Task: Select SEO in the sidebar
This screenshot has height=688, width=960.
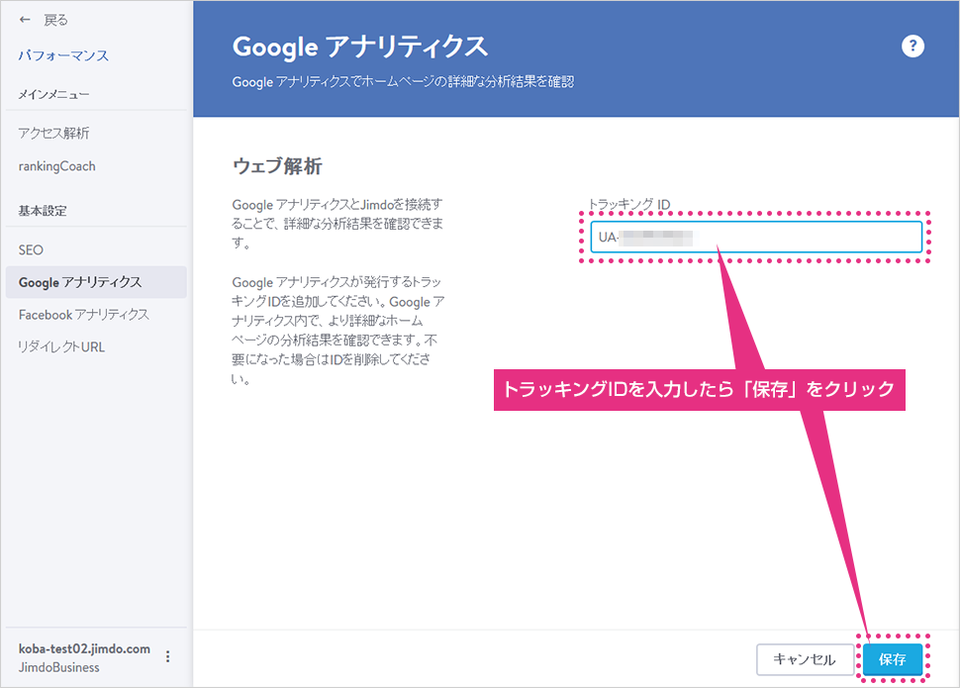Action: pyautogui.click(x=31, y=250)
